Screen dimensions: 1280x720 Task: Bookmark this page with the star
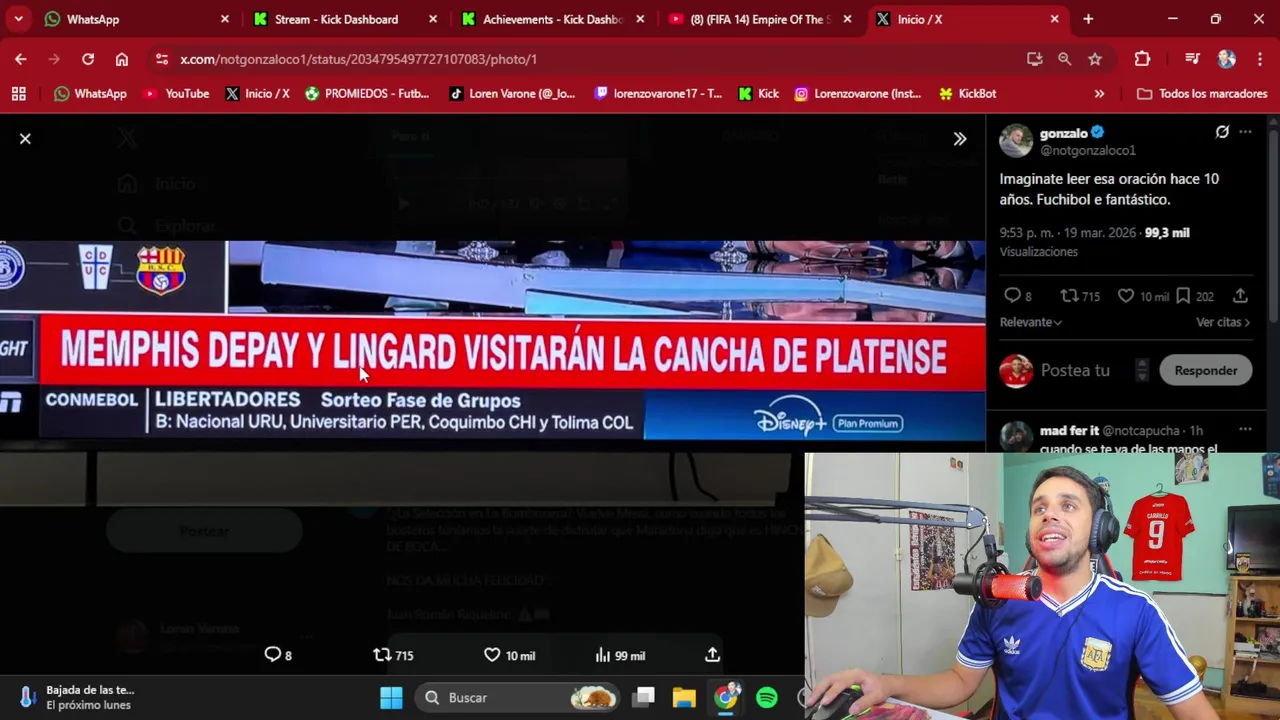tap(1095, 59)
